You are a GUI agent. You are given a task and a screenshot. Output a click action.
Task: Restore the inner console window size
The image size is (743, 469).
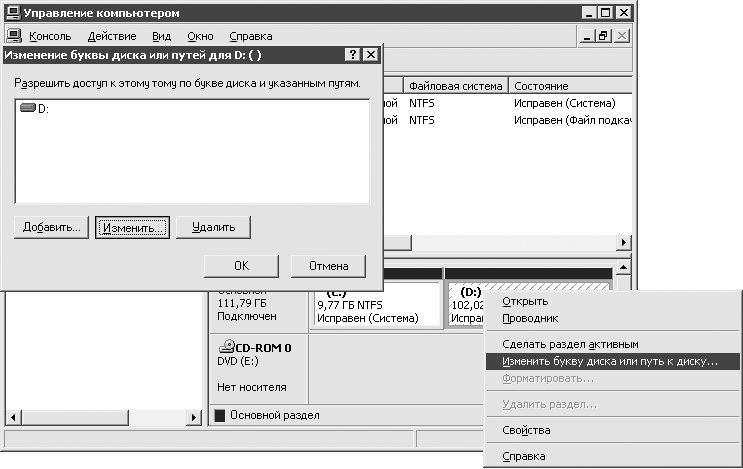tap(603, 36)
